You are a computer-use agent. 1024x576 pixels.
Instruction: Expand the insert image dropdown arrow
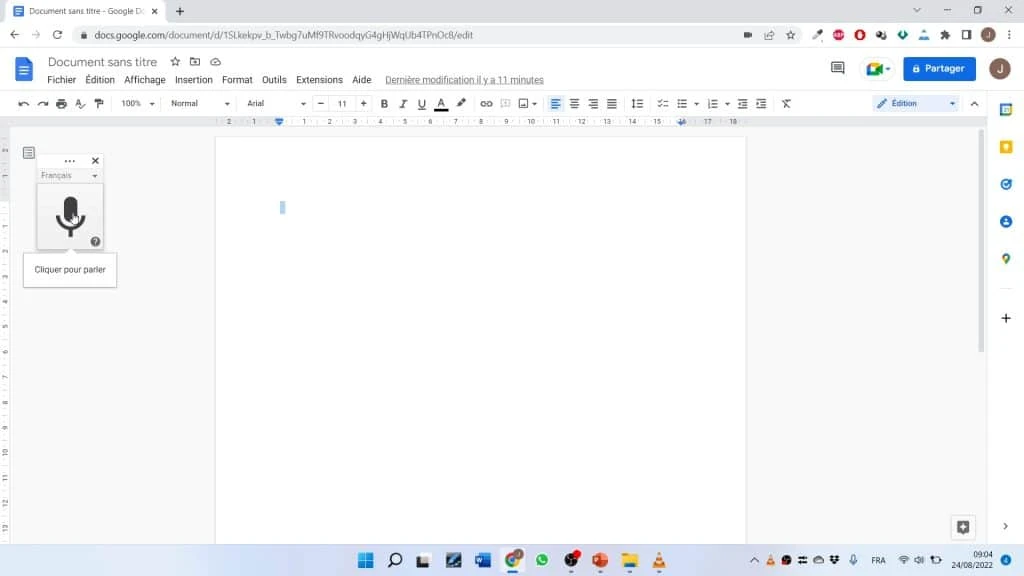535,104
